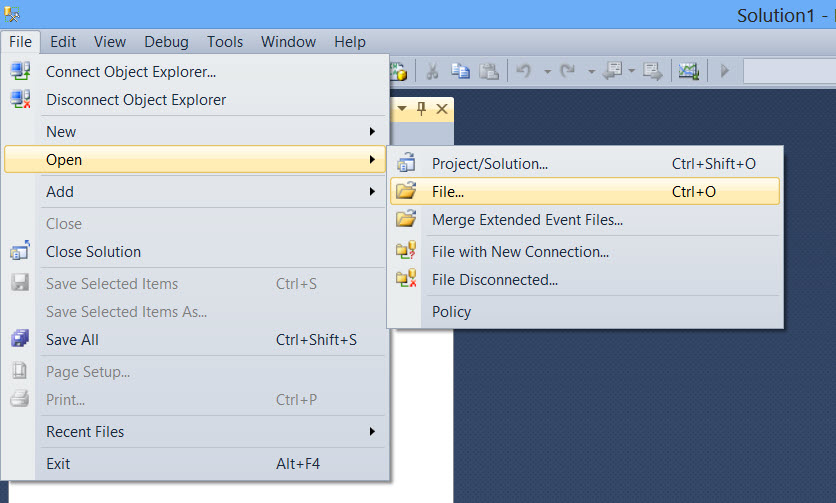Open the Activity Monitor toolbar icon
Viewport: 836px width, 503px height.
tap(688, 71)
